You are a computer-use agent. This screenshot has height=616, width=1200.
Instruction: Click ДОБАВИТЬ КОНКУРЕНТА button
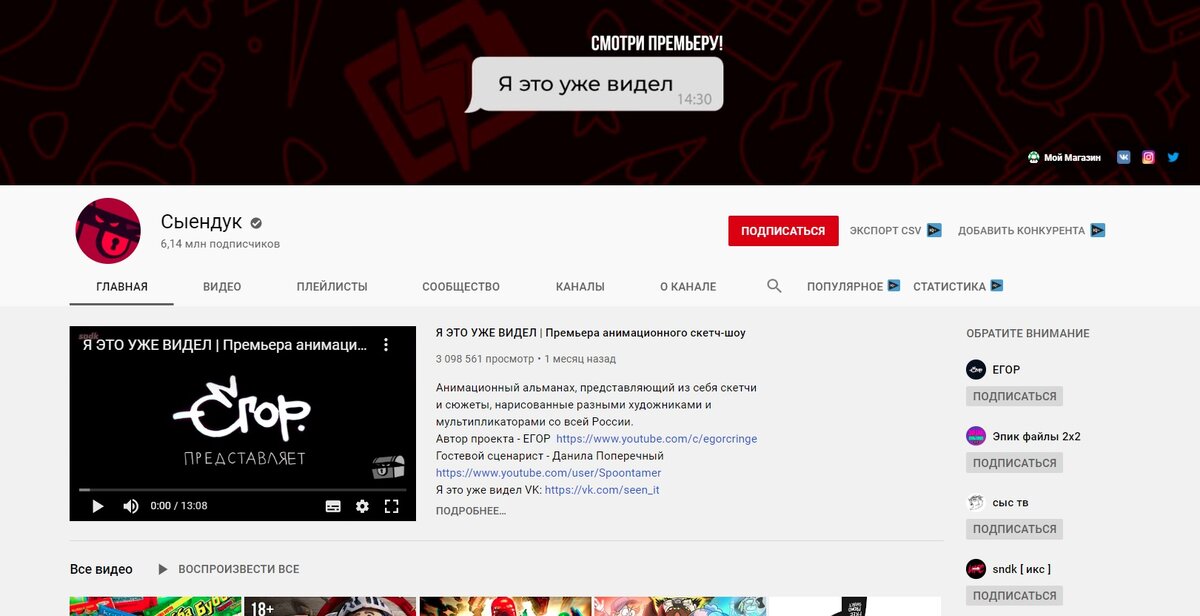[x=1031, y=230]
